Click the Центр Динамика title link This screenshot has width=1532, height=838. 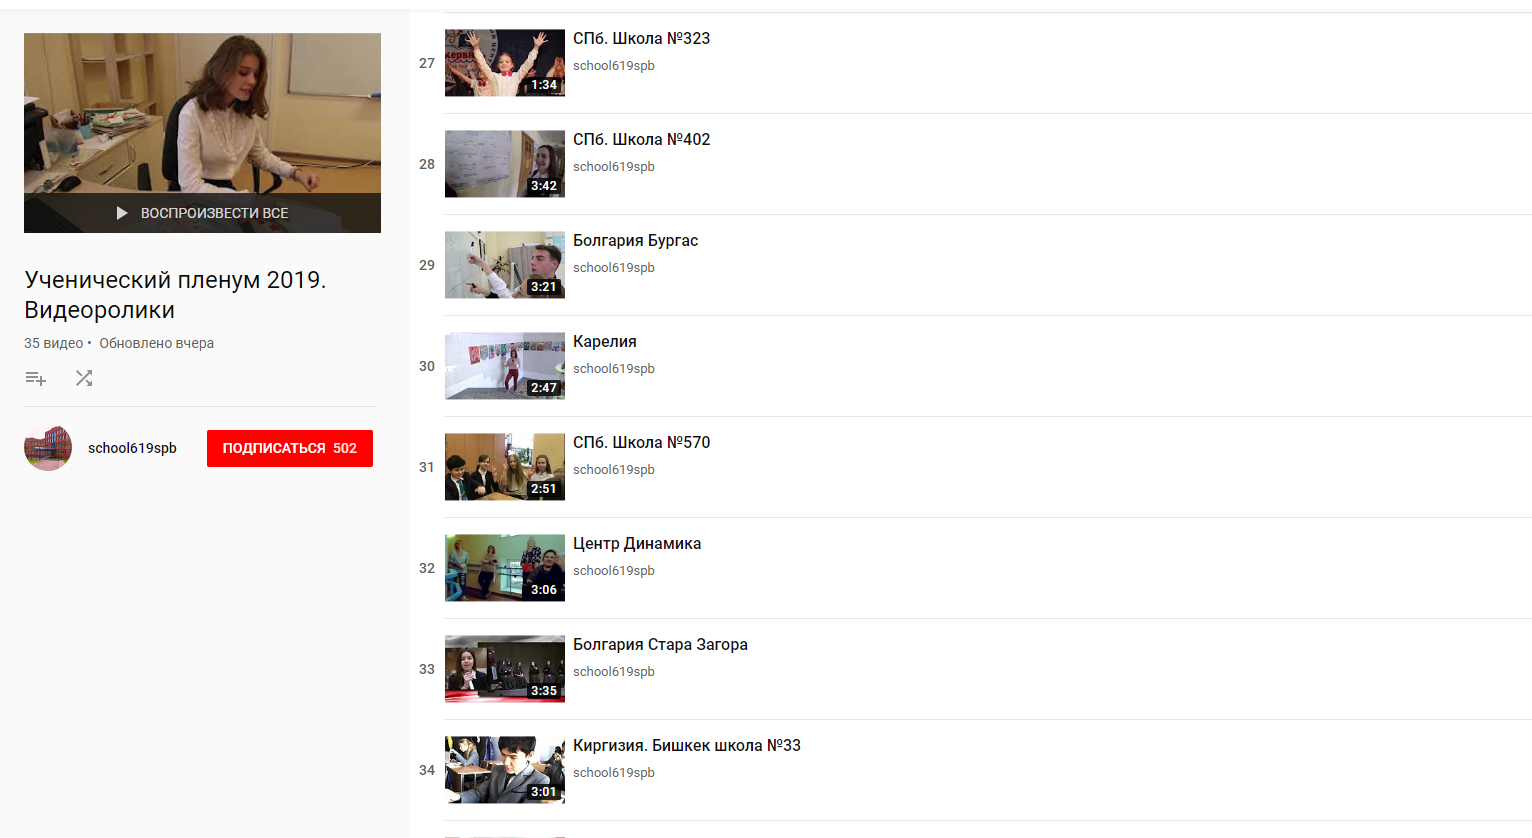click(x=637, y=543)
